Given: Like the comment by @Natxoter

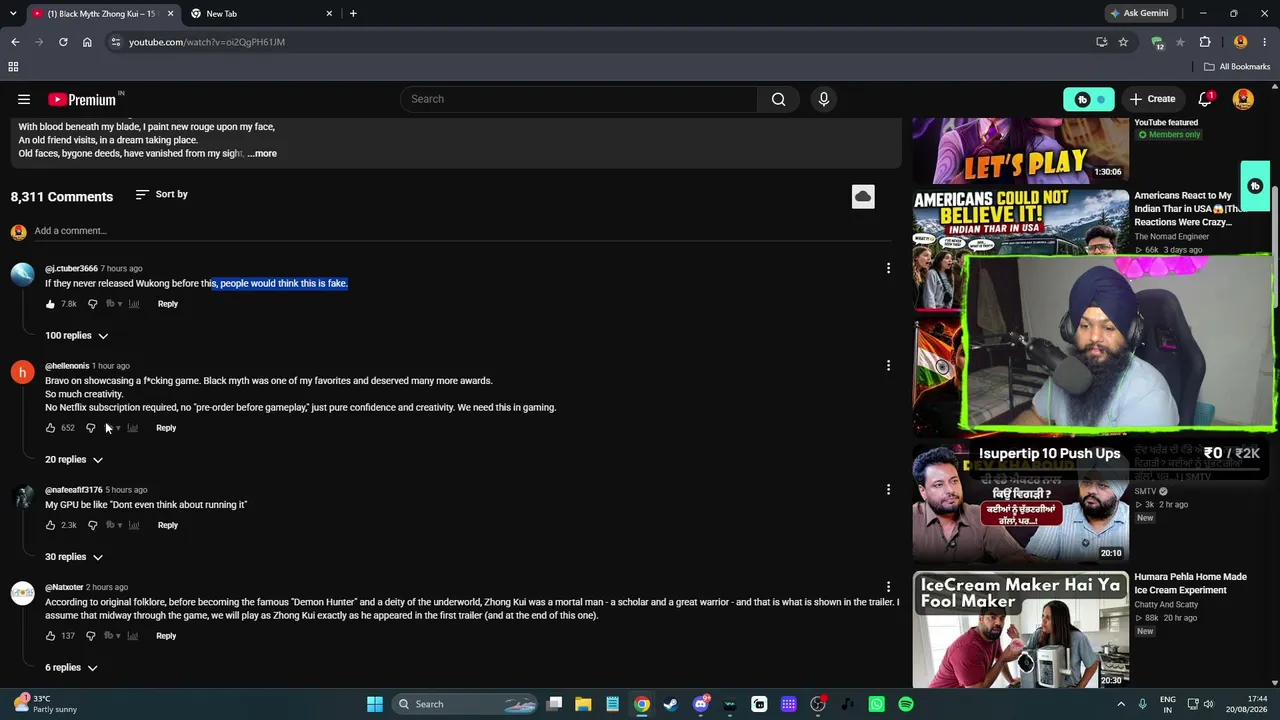Looking at the screenshot, I should coord(50,636).
